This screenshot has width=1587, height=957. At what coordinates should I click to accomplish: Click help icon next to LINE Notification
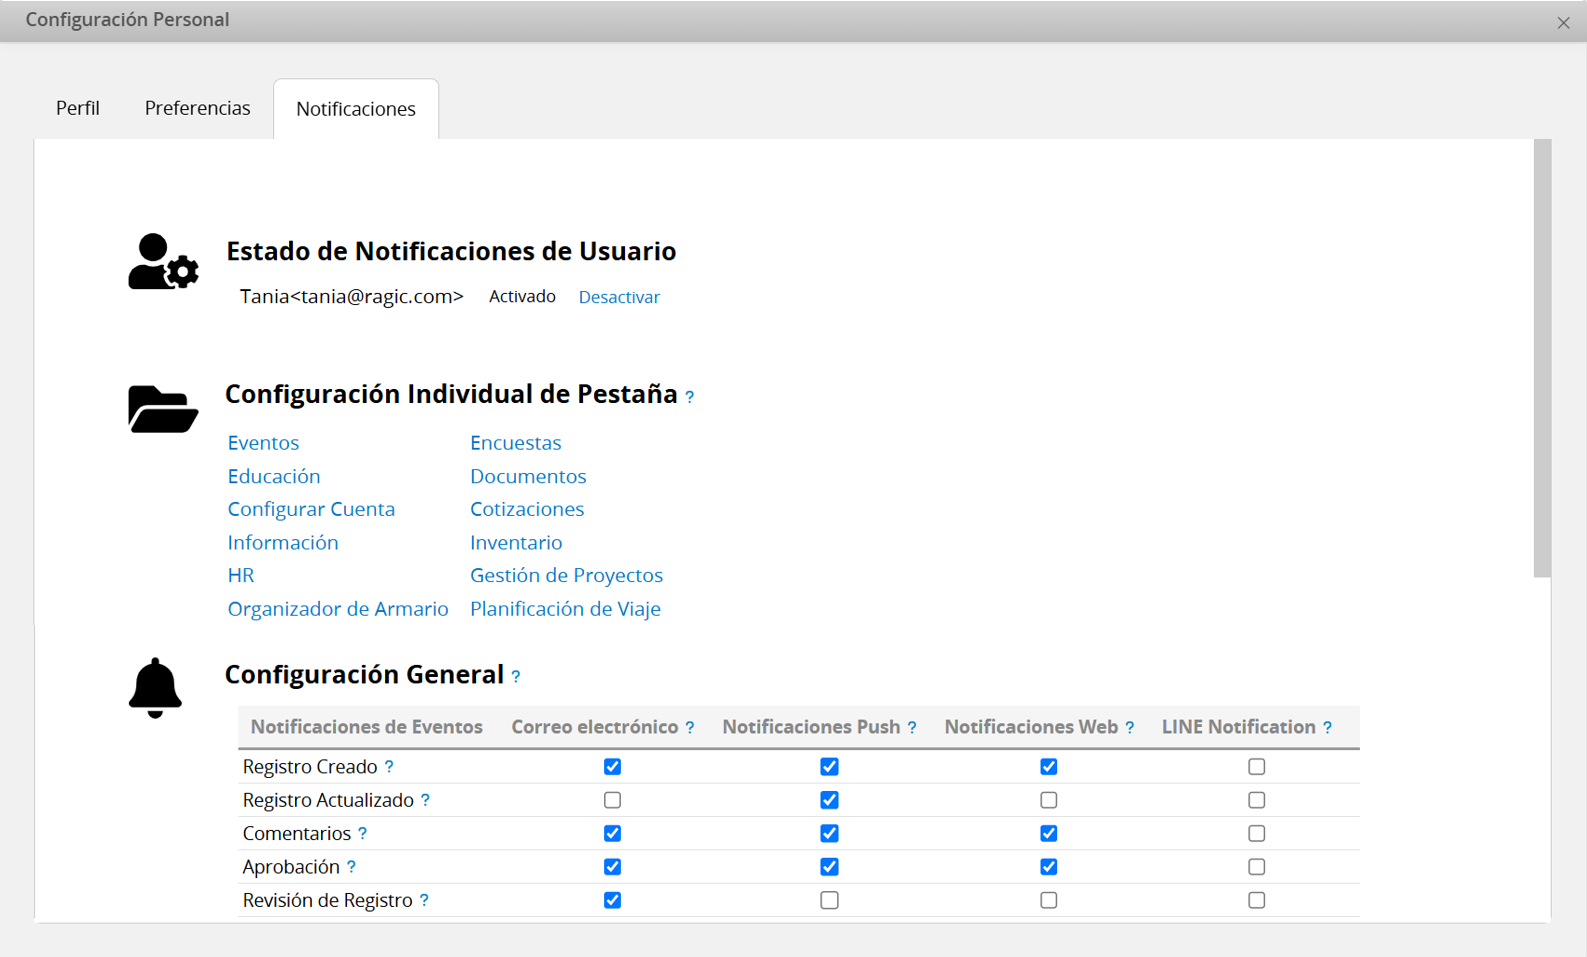click(1328, 728)
